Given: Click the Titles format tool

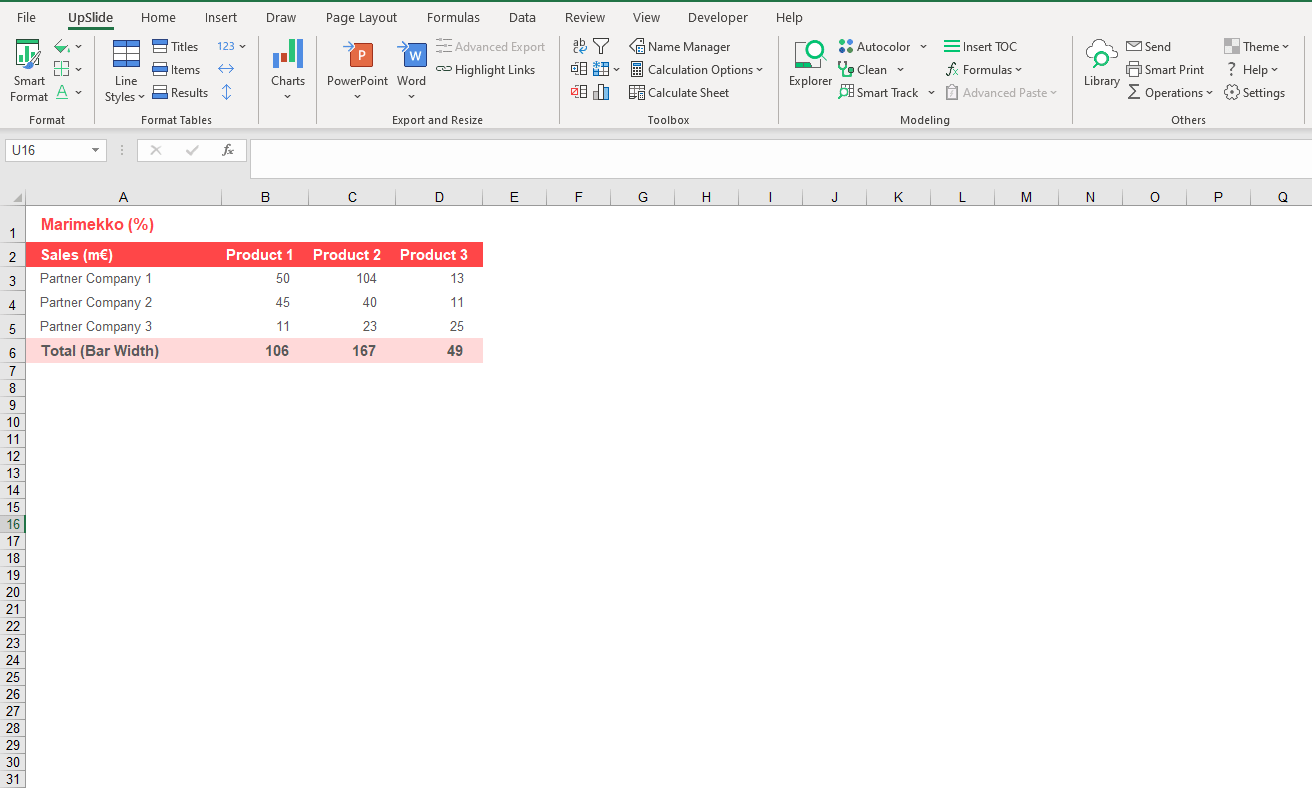Looking at the screenshot, I should coord(176,46).
